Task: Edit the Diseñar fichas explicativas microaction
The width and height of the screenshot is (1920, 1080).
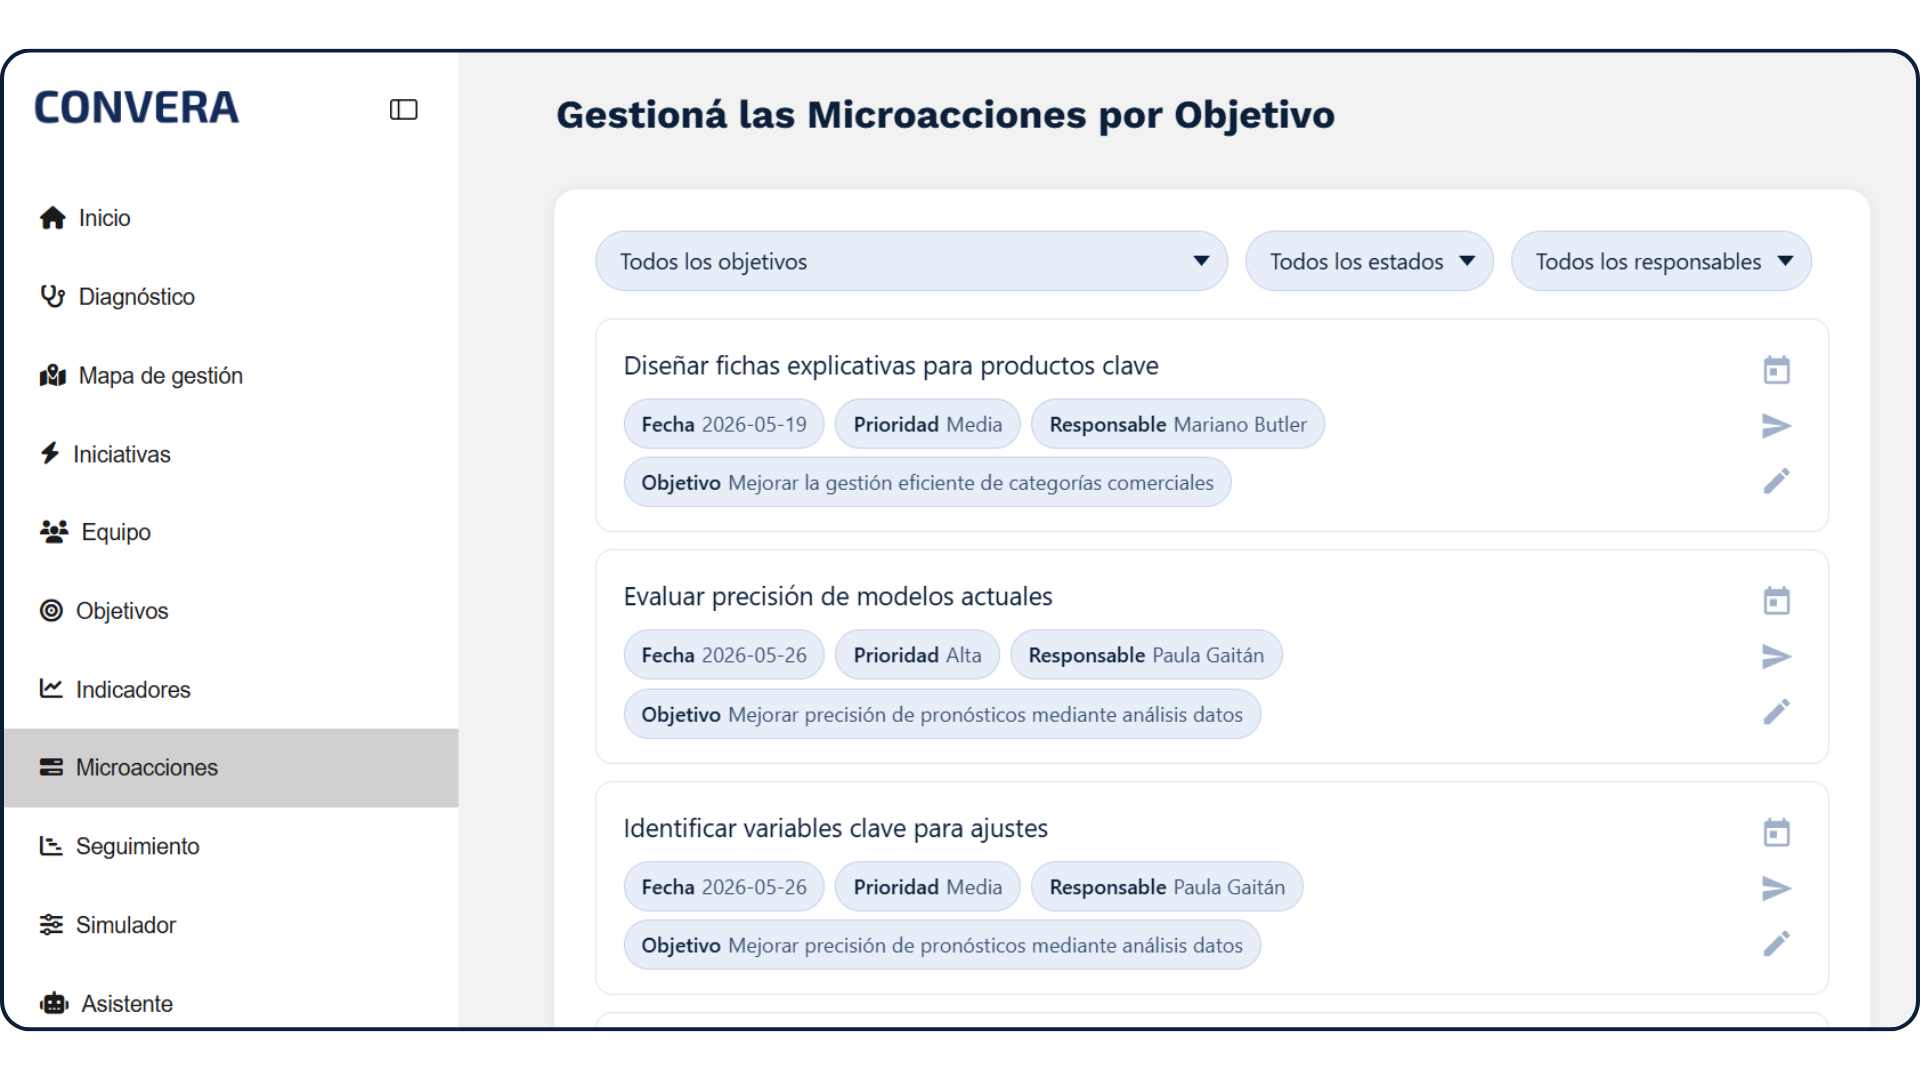Action: [1776, 481]
